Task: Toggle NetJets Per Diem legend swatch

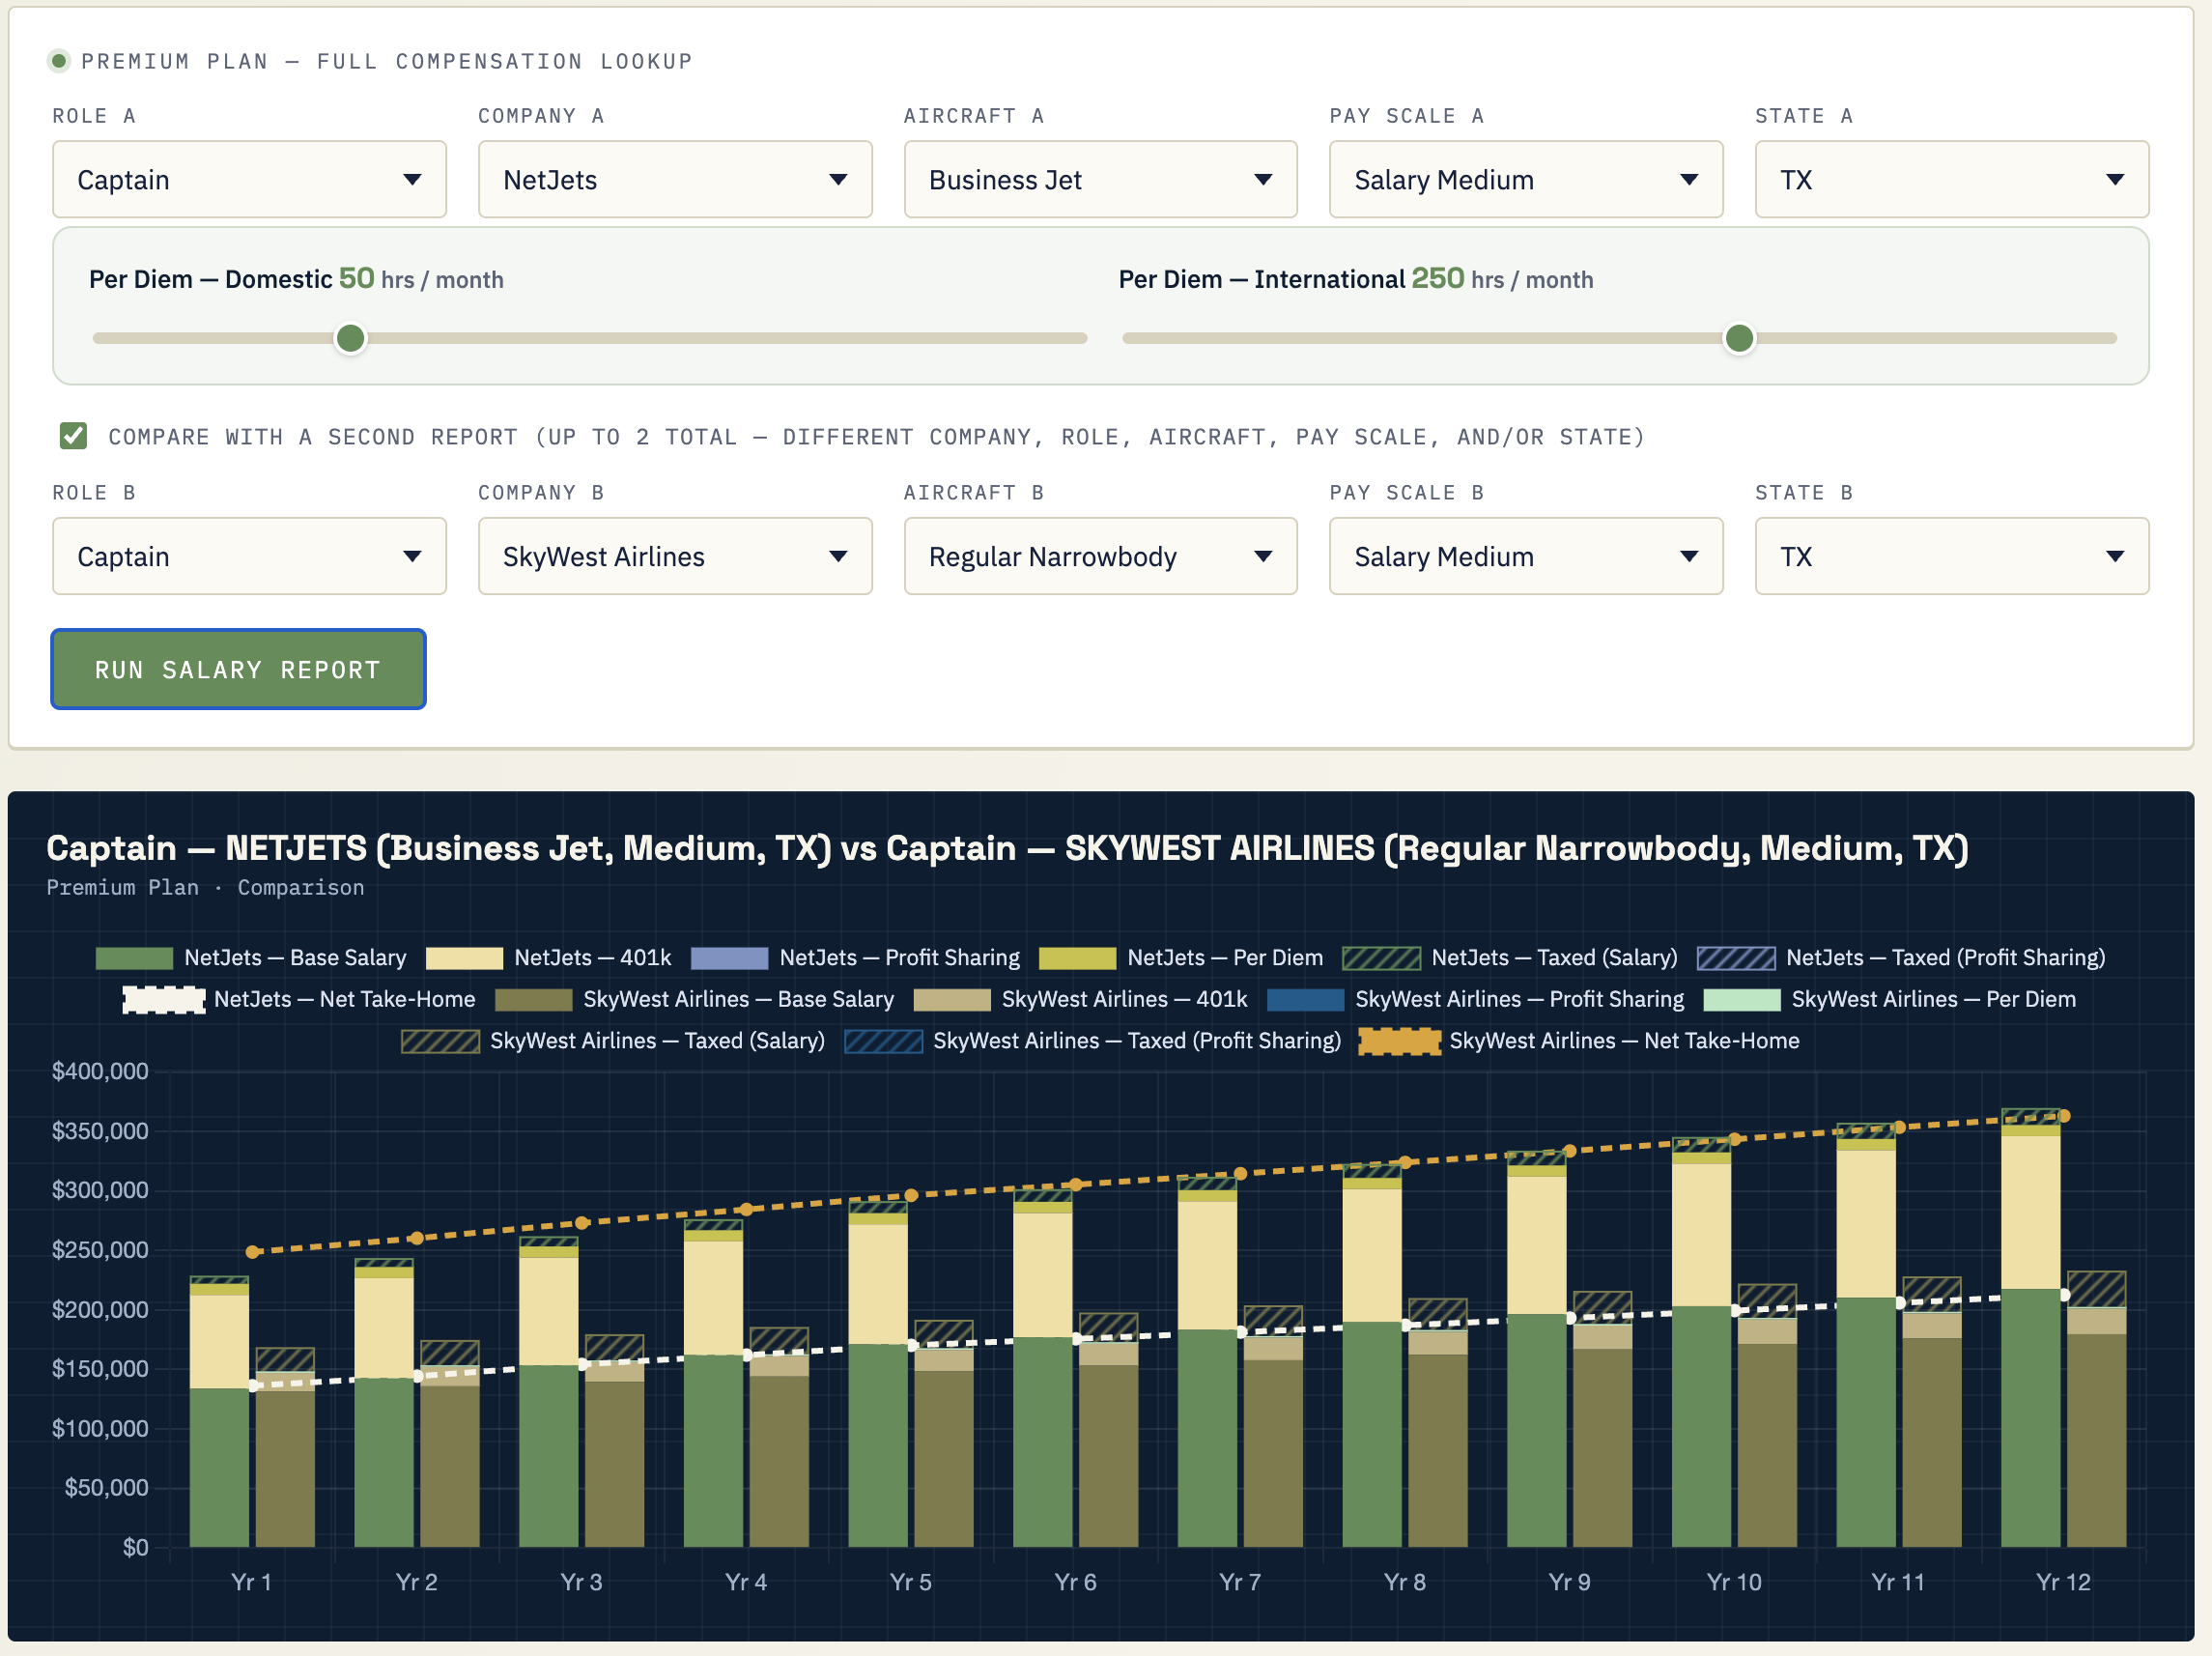Action: [1077, 958]
